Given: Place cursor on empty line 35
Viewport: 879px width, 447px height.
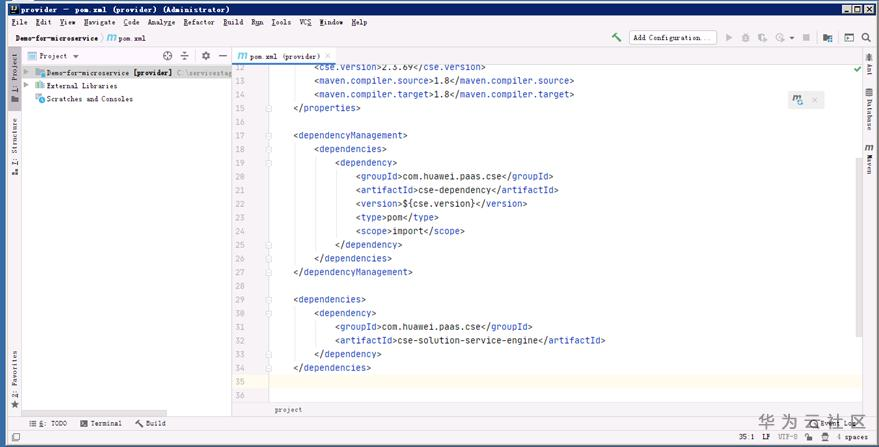Looking at the screenshot, I should (x=565, y=382).
